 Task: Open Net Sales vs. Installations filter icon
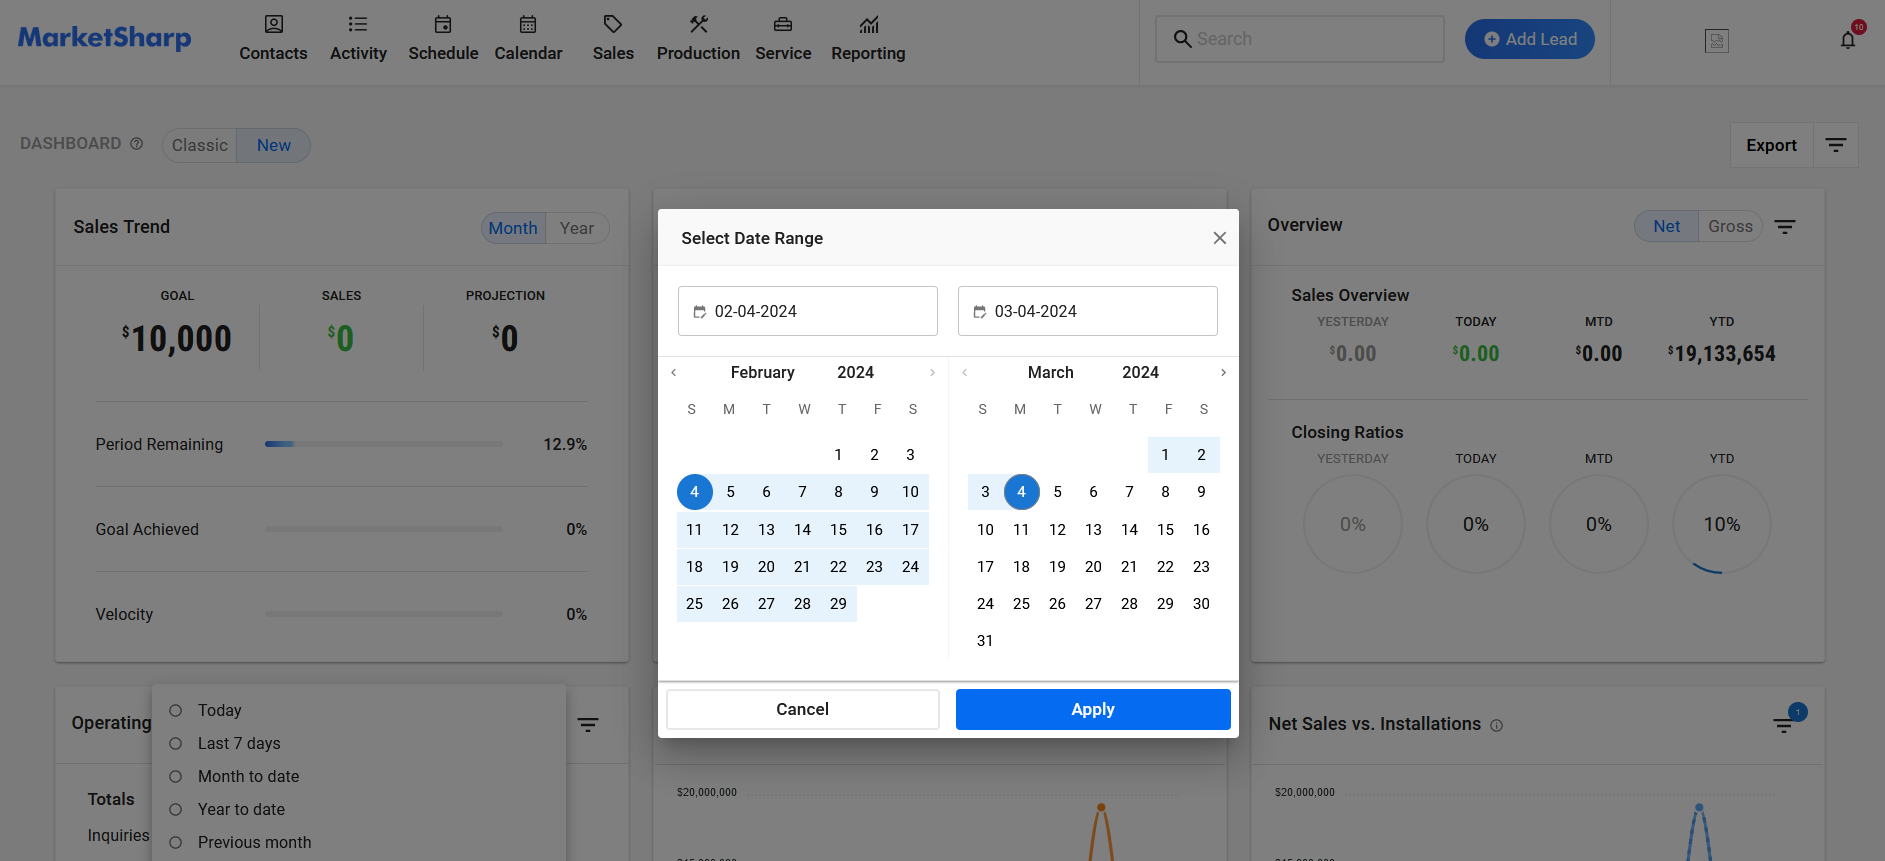(x=1784, y=725)
